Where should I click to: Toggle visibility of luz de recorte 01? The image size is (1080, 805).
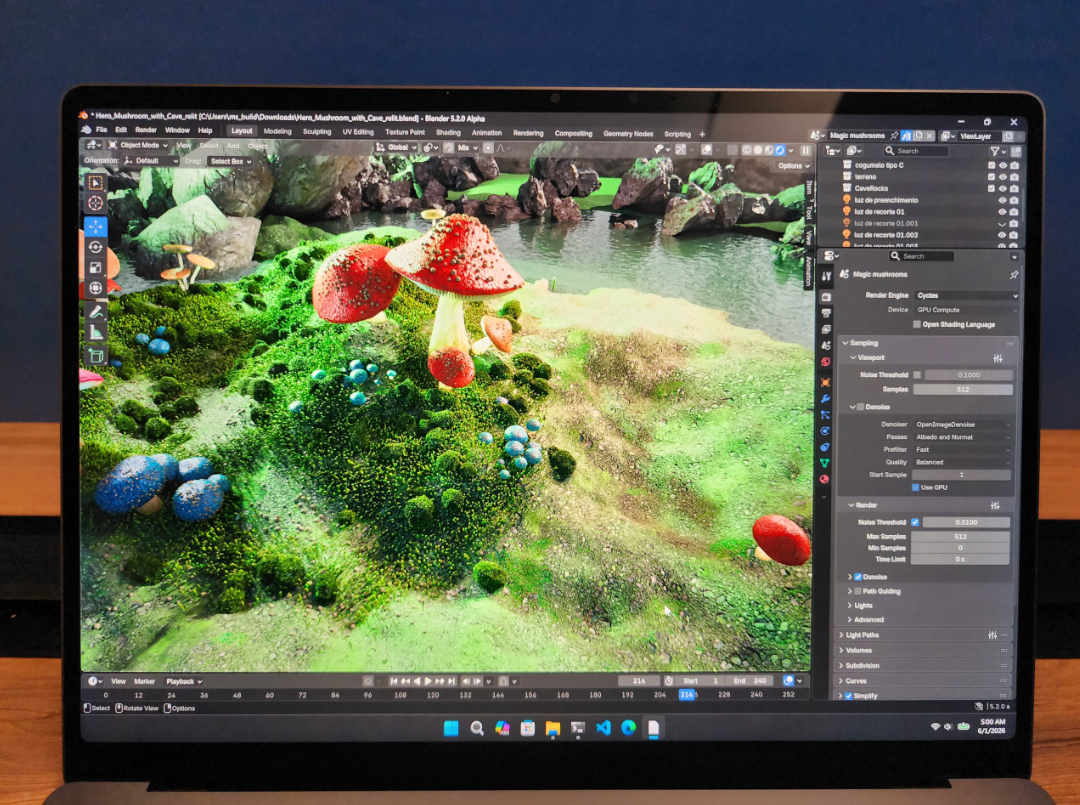1003,212
